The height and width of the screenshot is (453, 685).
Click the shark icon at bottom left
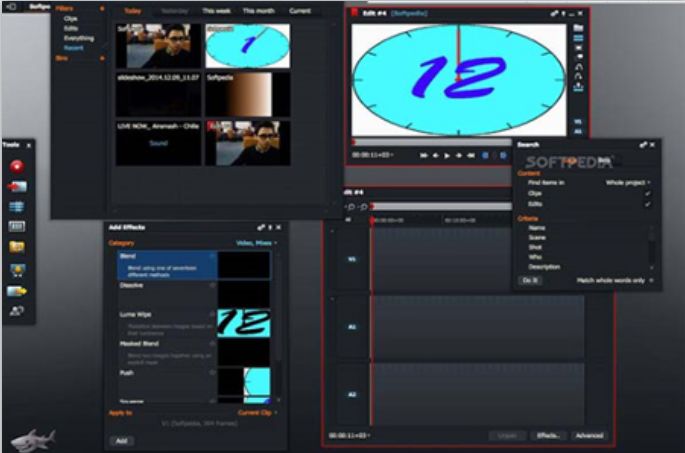click(x=33, y=439)
